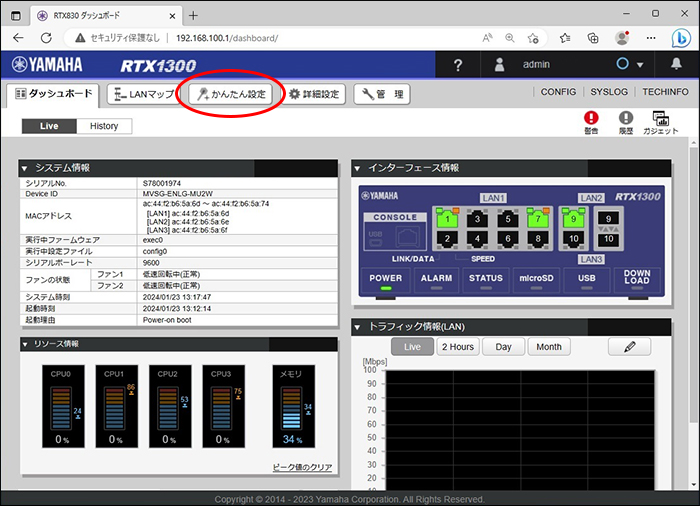Screen dimensions: 700x506
Task: Click the USB indicator
Action: (587, 280)
